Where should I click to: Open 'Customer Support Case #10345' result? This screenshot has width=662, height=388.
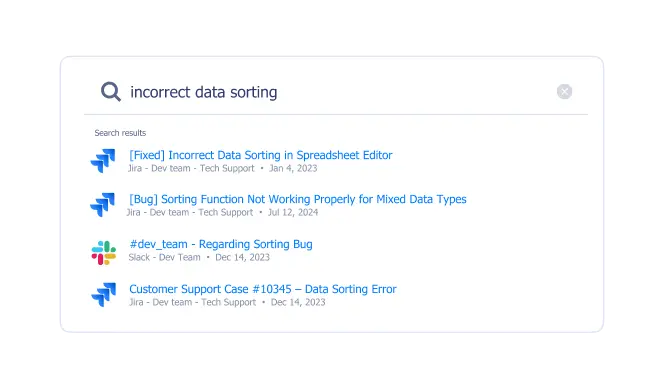[x=263, y=289]
